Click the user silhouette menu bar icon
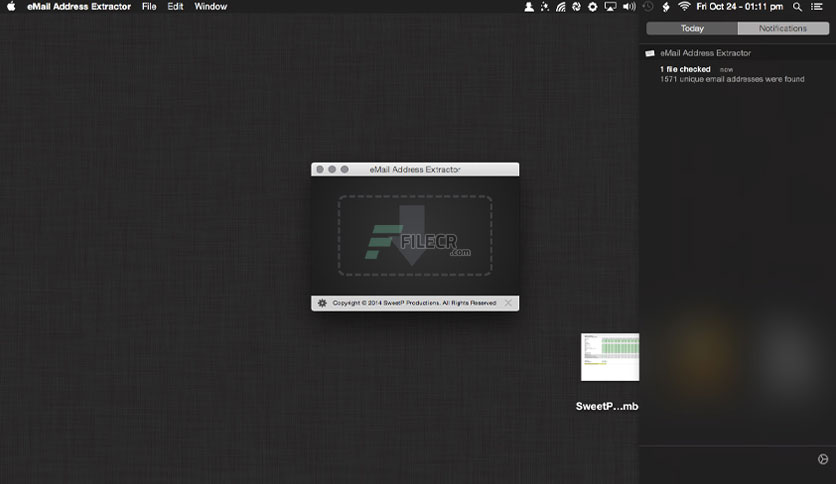This screenshot has width=836, height=484. tap(529, 7)
